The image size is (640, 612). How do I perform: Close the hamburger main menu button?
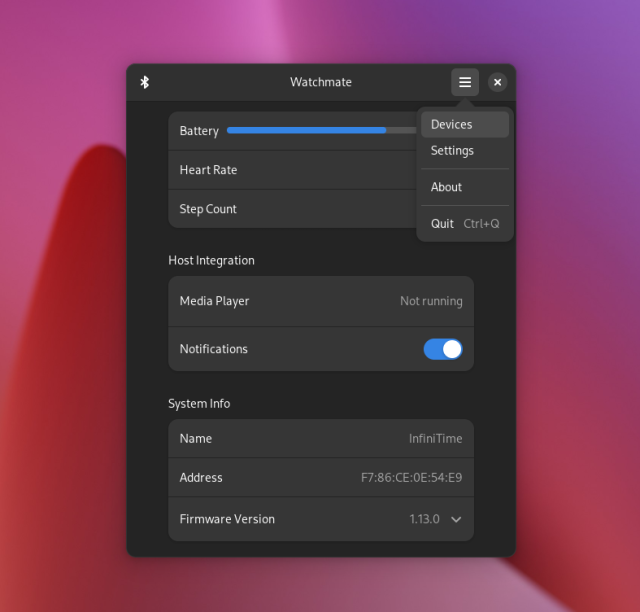click(465, 82)
